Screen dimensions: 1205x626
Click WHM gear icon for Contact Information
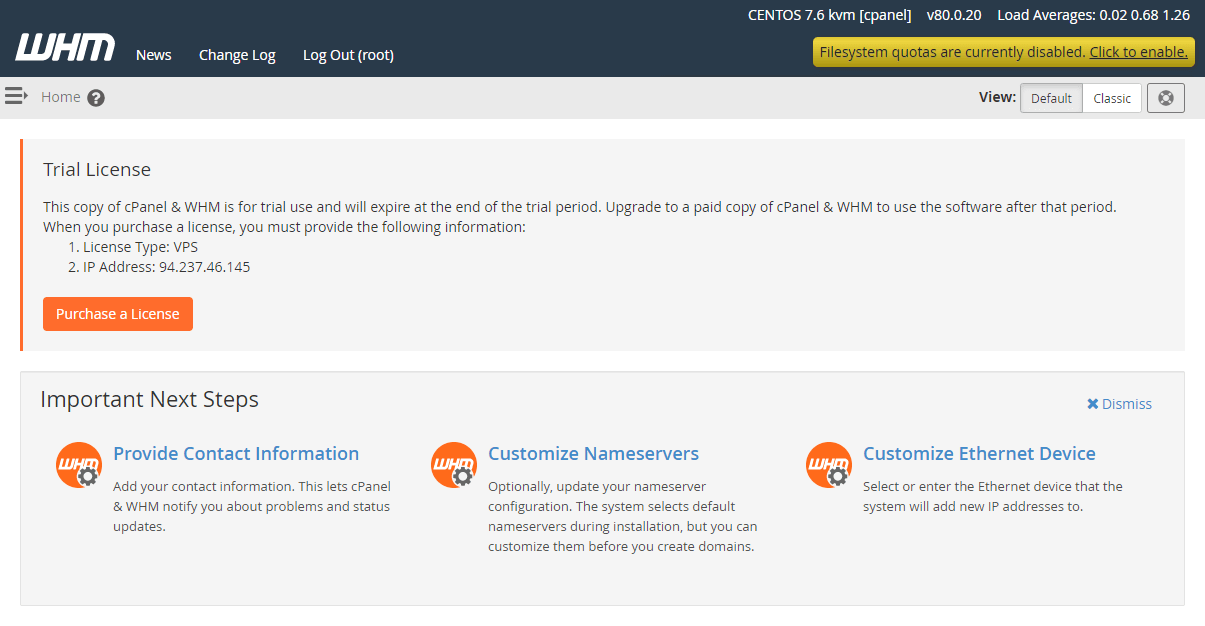[79, 465]
